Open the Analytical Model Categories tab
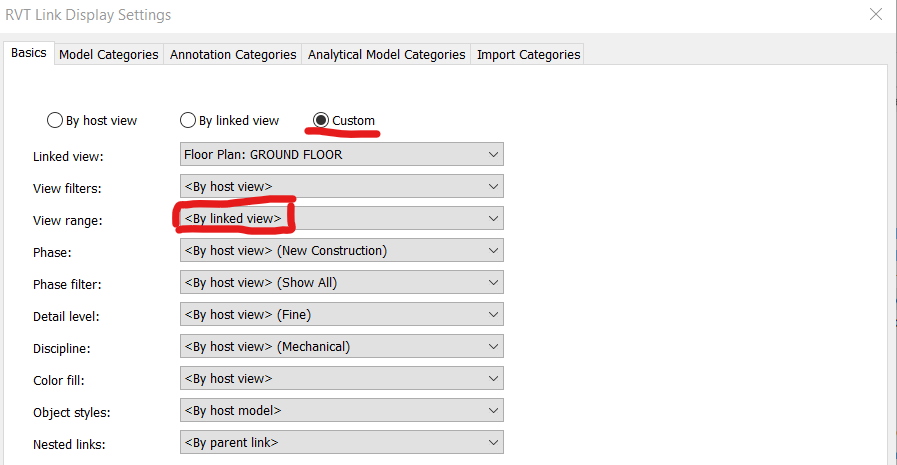 (x=386, y=54)
